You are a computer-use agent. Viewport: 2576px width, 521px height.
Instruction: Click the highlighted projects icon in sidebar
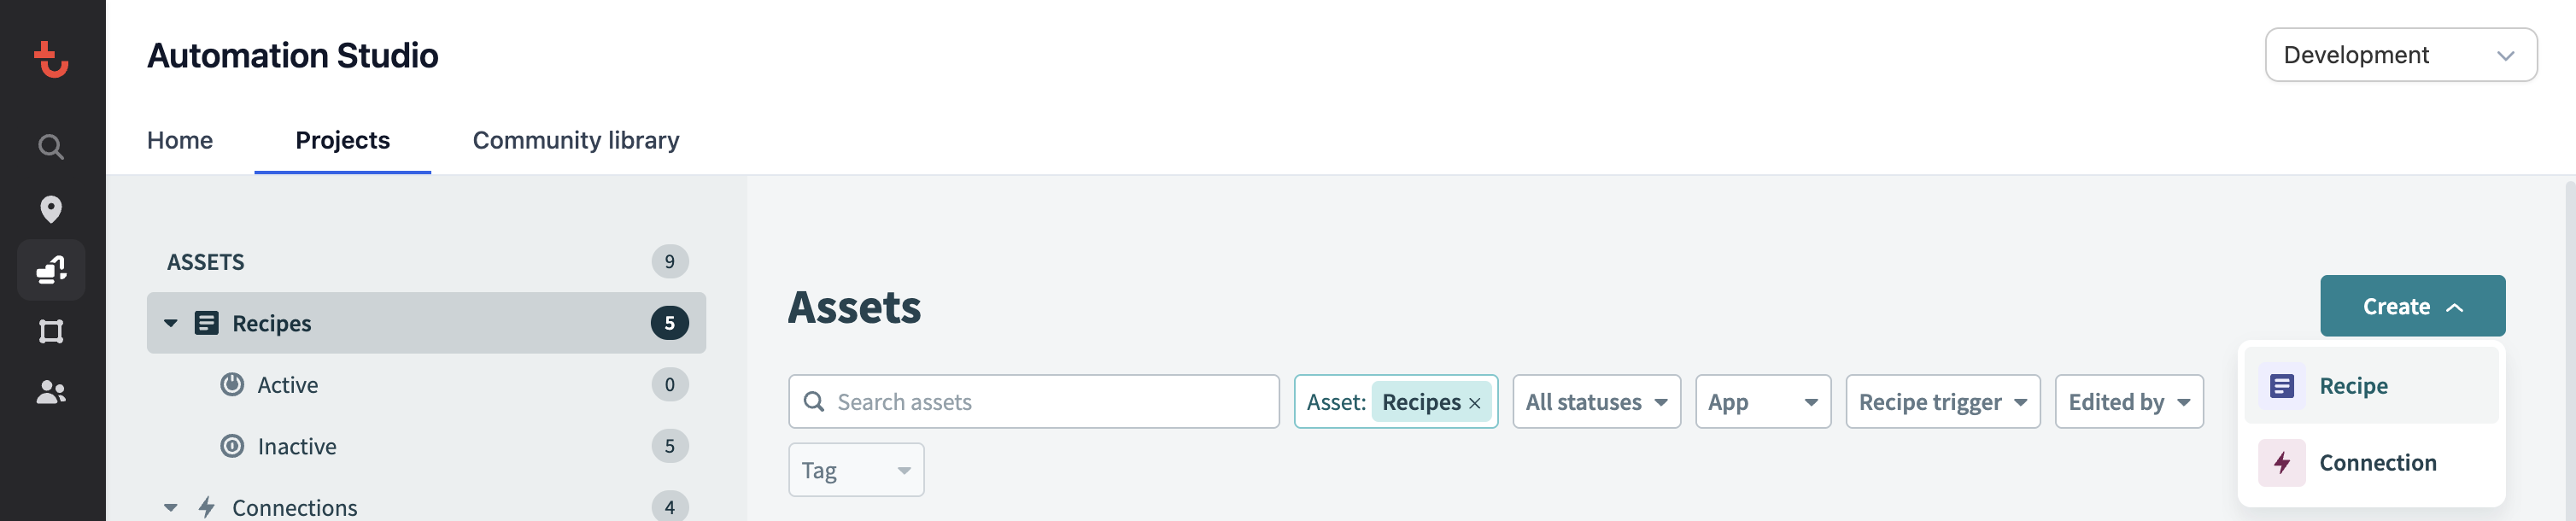click(x=50, y=269)
